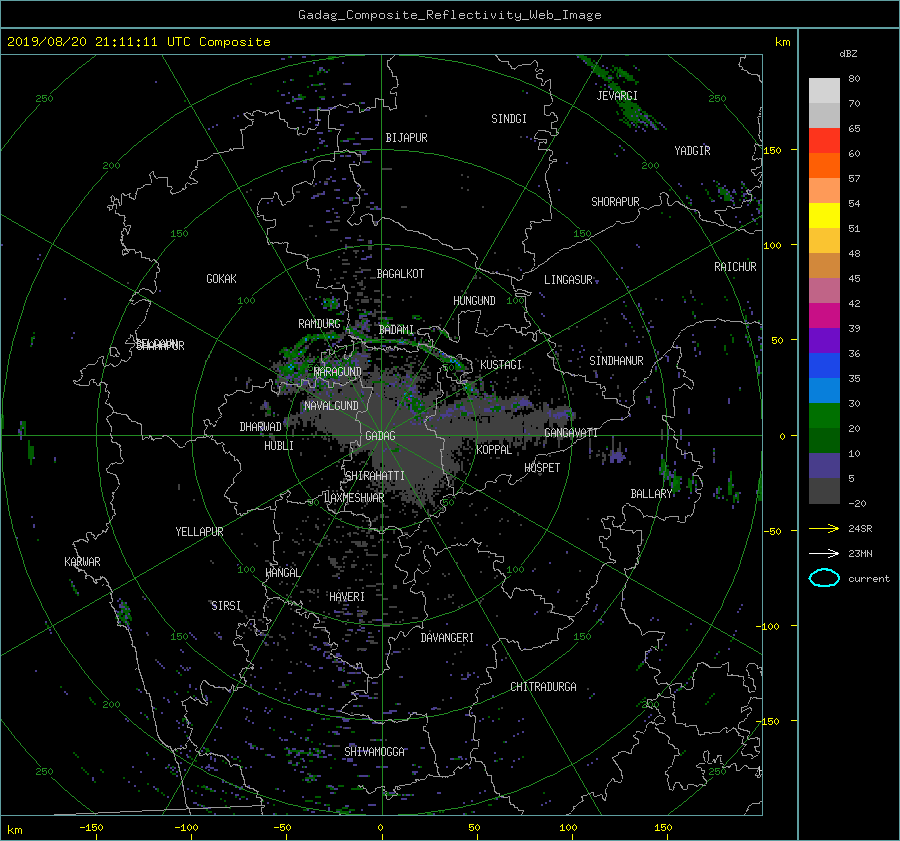
Task: Select the BIJAPUR city label
Action: point(406,138)
